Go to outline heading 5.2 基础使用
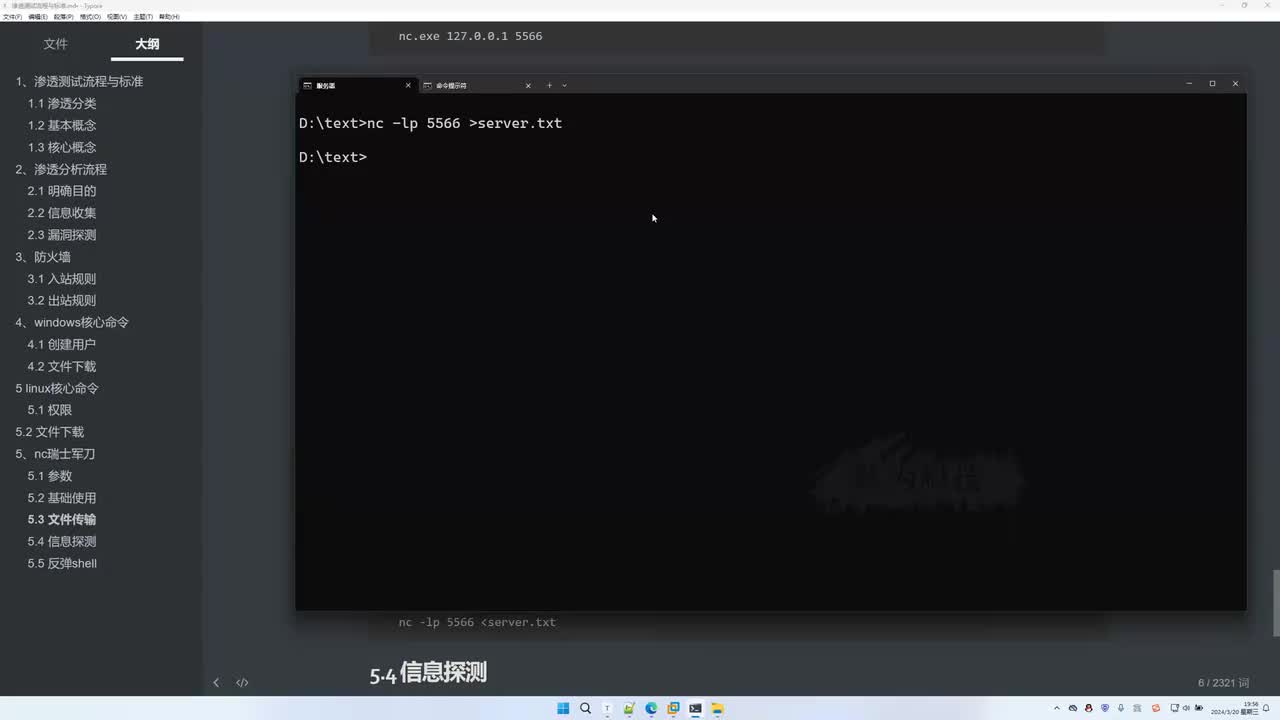Image resolution: width=1280 pixels, height=720 pixels. tap(62, 498)
